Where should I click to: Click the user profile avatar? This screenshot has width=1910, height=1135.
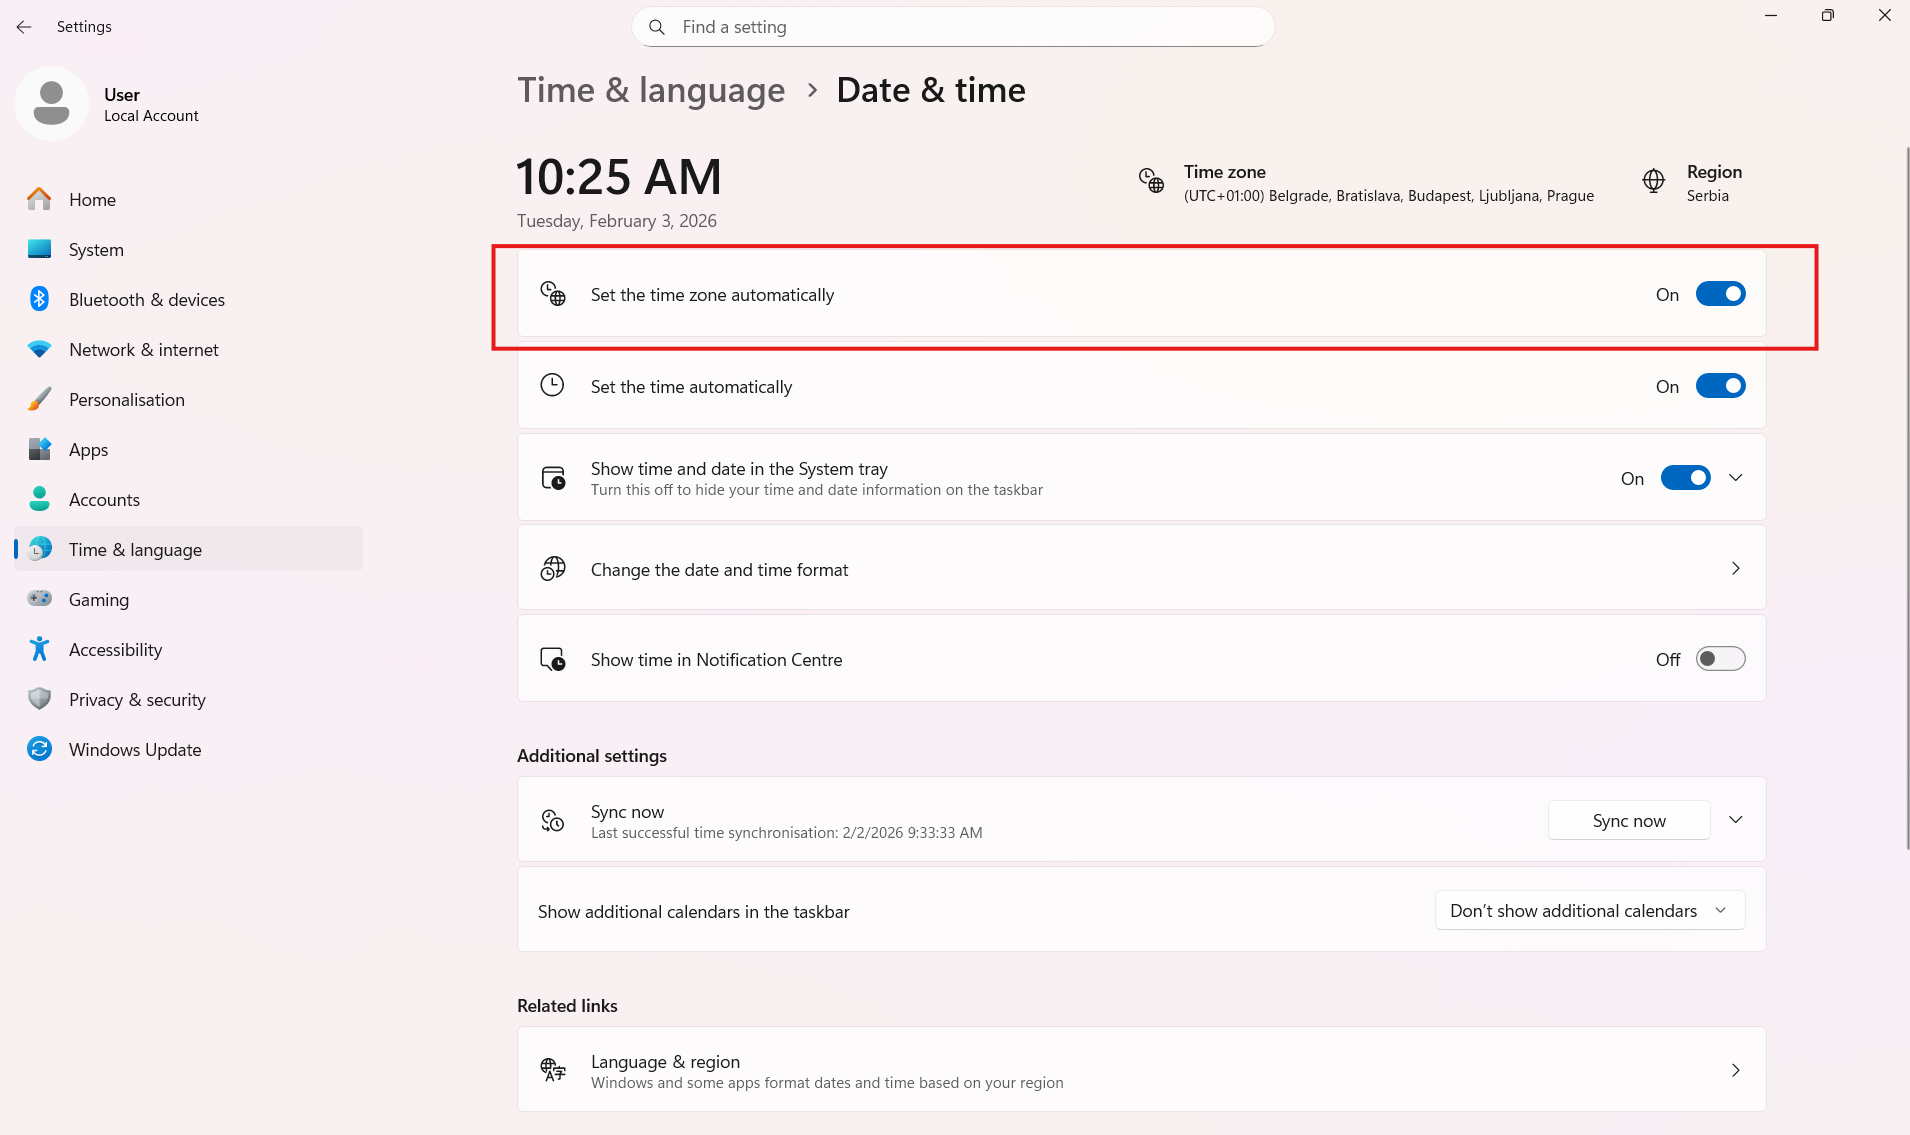[51, 104]
